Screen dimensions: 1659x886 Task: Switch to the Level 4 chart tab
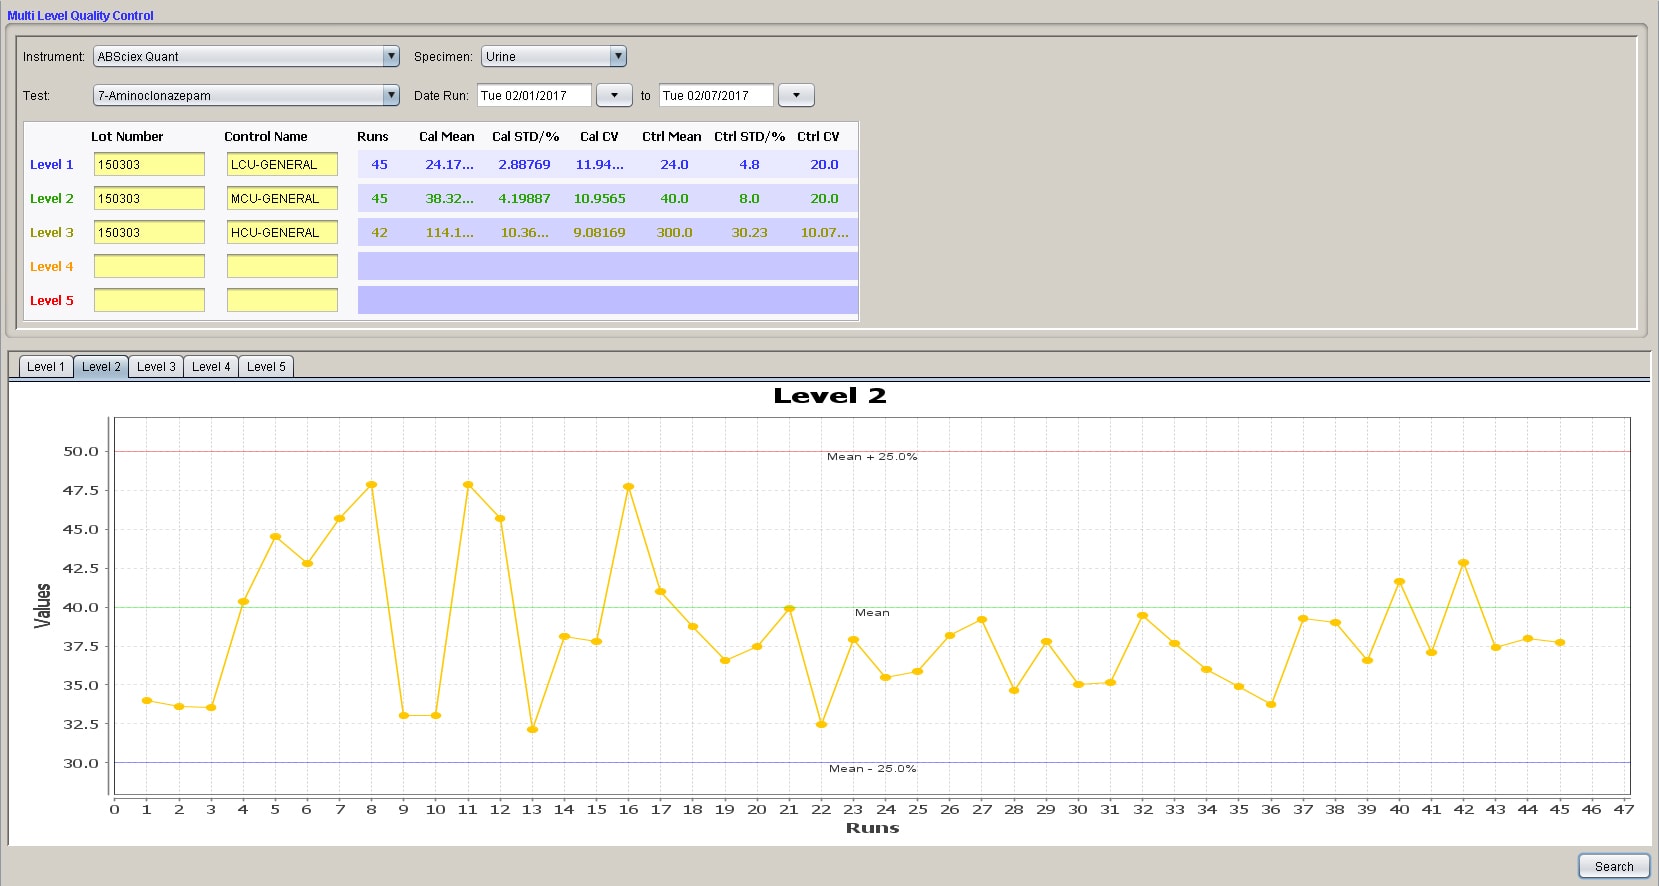(x=211, y=367)
